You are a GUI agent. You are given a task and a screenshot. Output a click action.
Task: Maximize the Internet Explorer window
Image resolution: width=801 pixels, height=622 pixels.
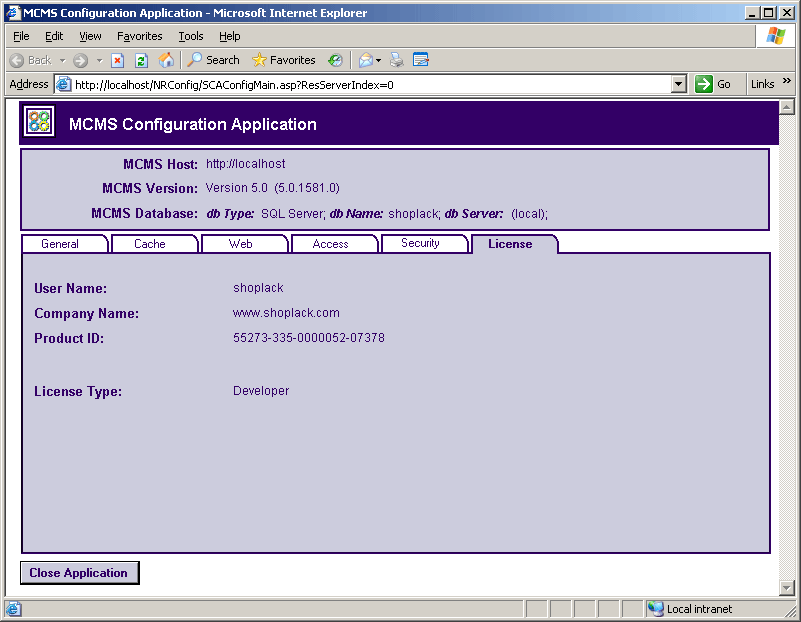click(x=768, y=13)
